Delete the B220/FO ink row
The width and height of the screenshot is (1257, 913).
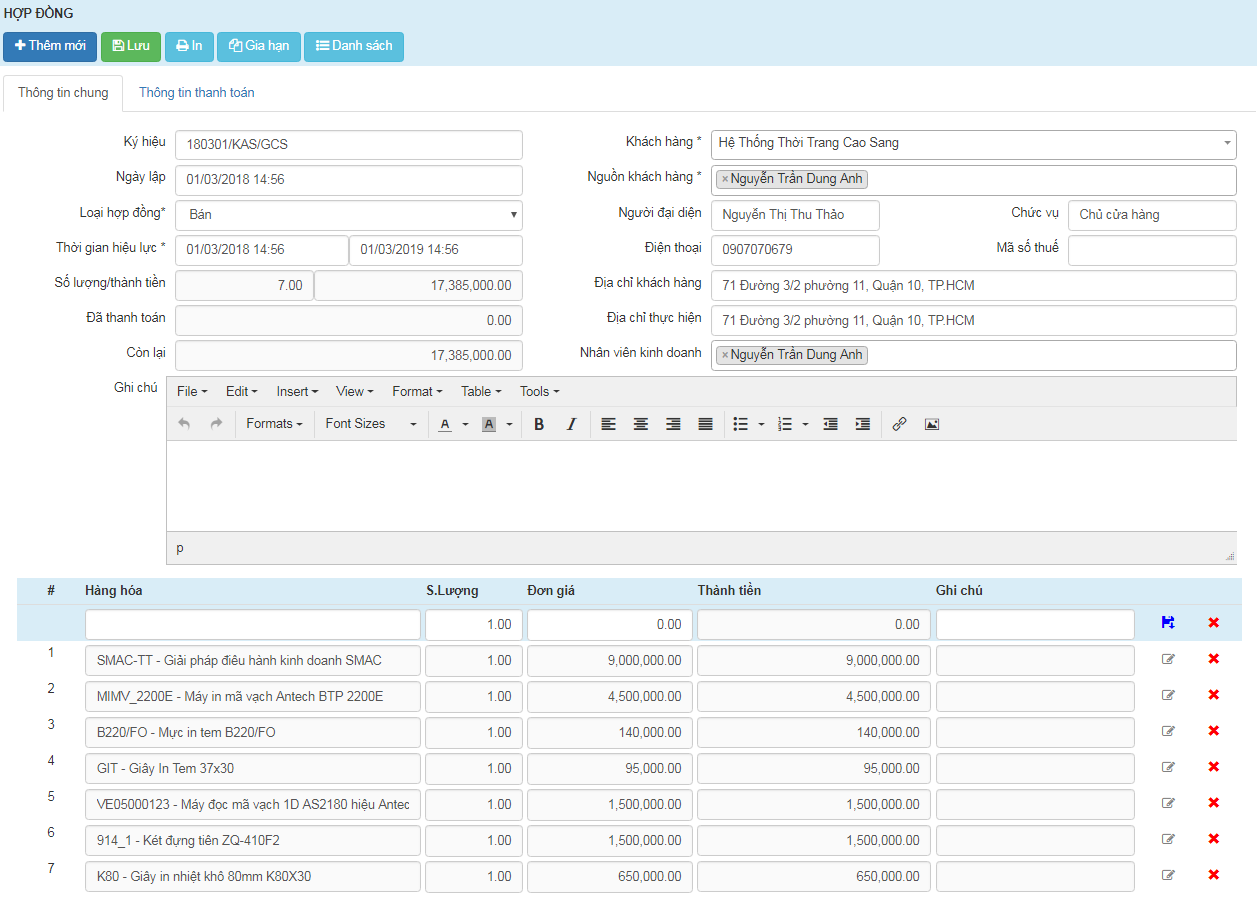click(x=1214, y=731)
